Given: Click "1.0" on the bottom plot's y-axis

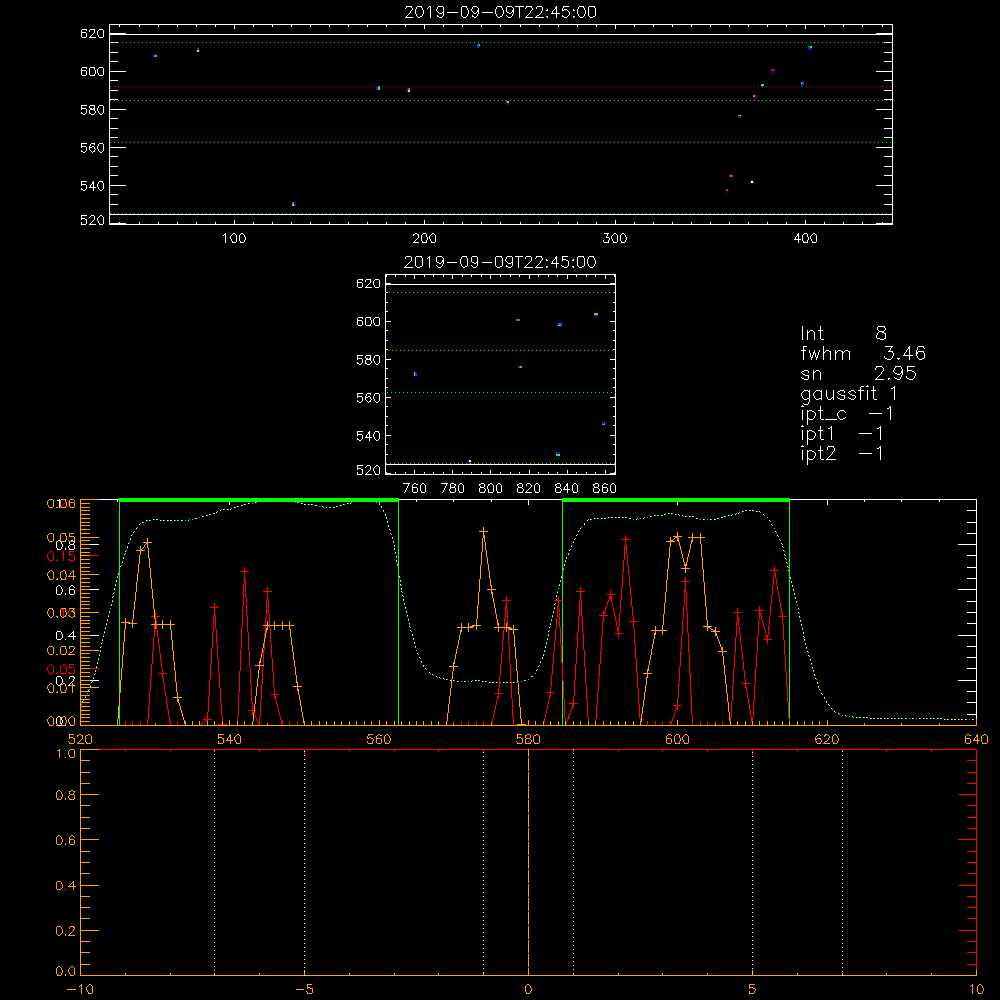Looking at the screenshot, I should pos(66,754).
